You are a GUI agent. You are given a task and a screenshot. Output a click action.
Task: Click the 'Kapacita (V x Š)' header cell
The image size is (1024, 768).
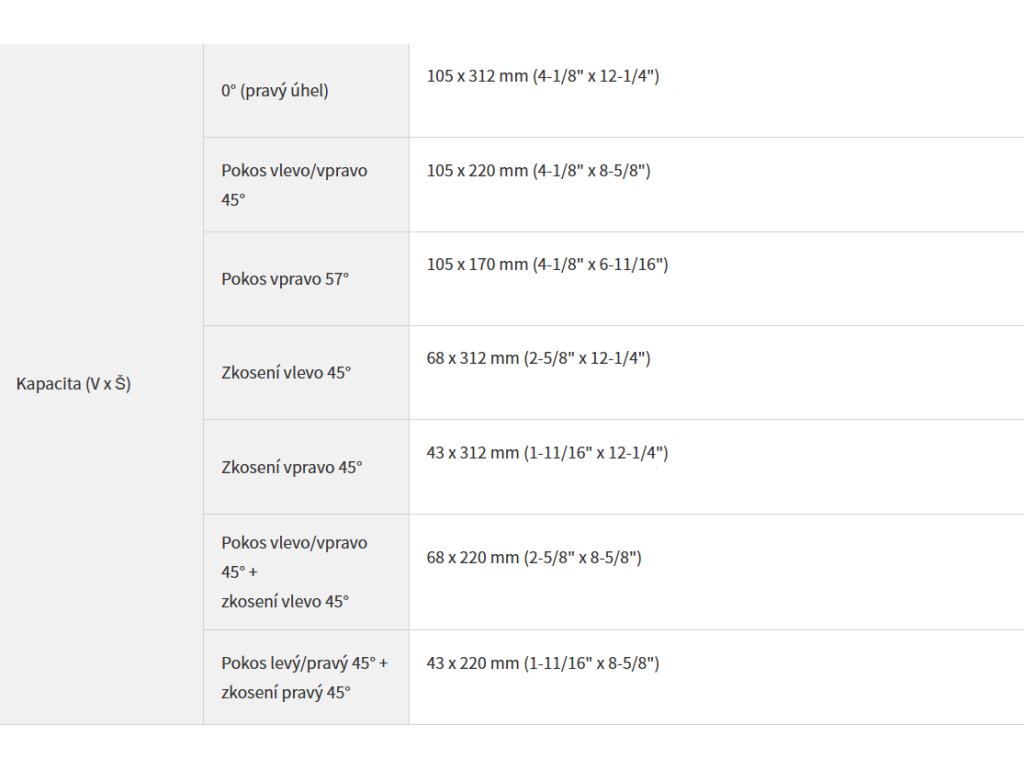click(74, 384)
